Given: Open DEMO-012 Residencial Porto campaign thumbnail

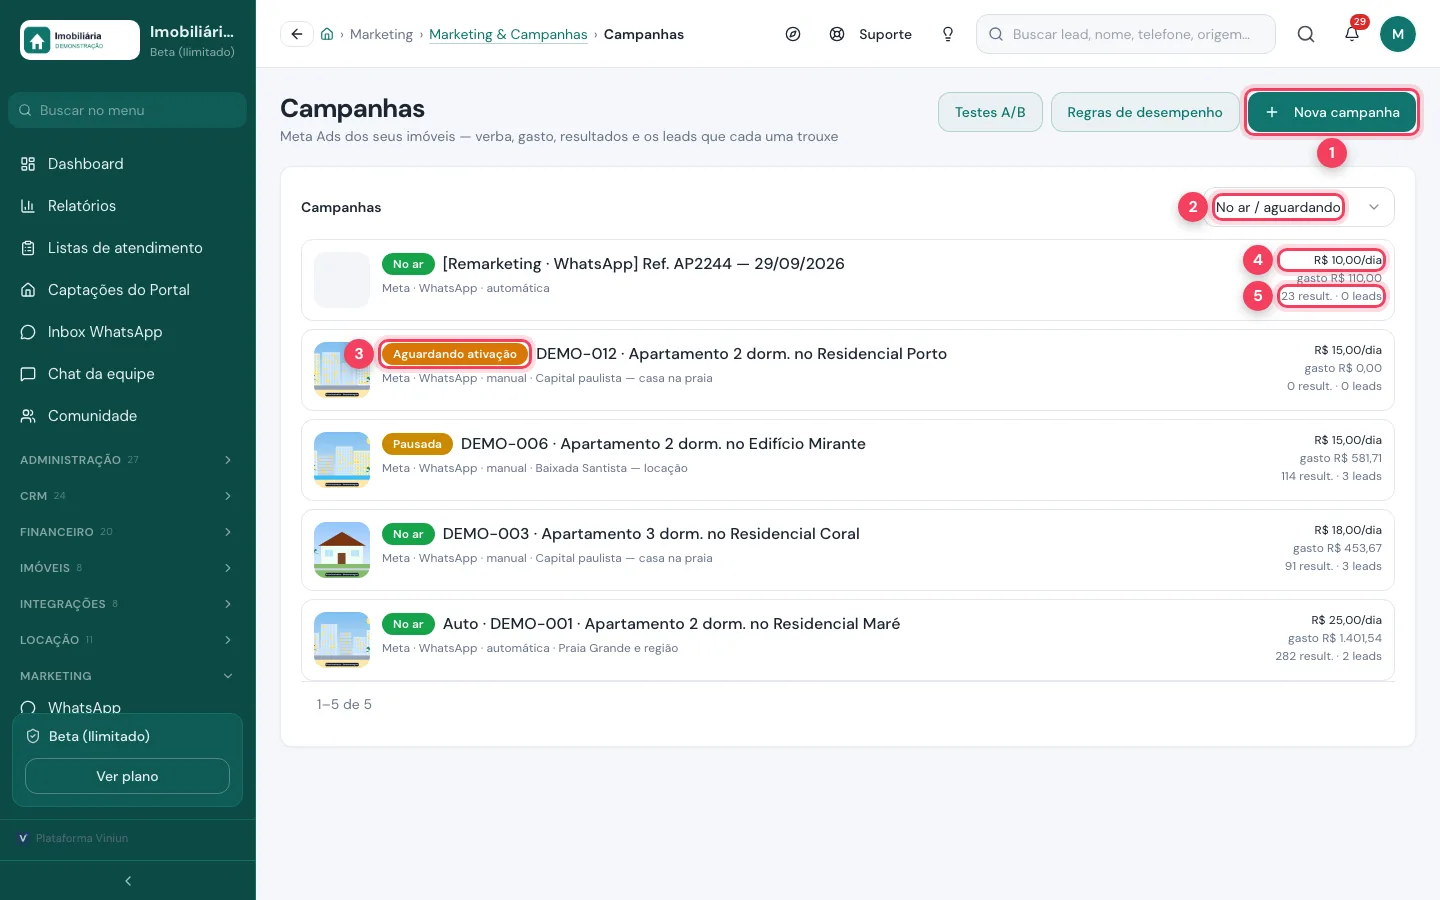Looking at the screenshot, I should (x=342, y=370).
